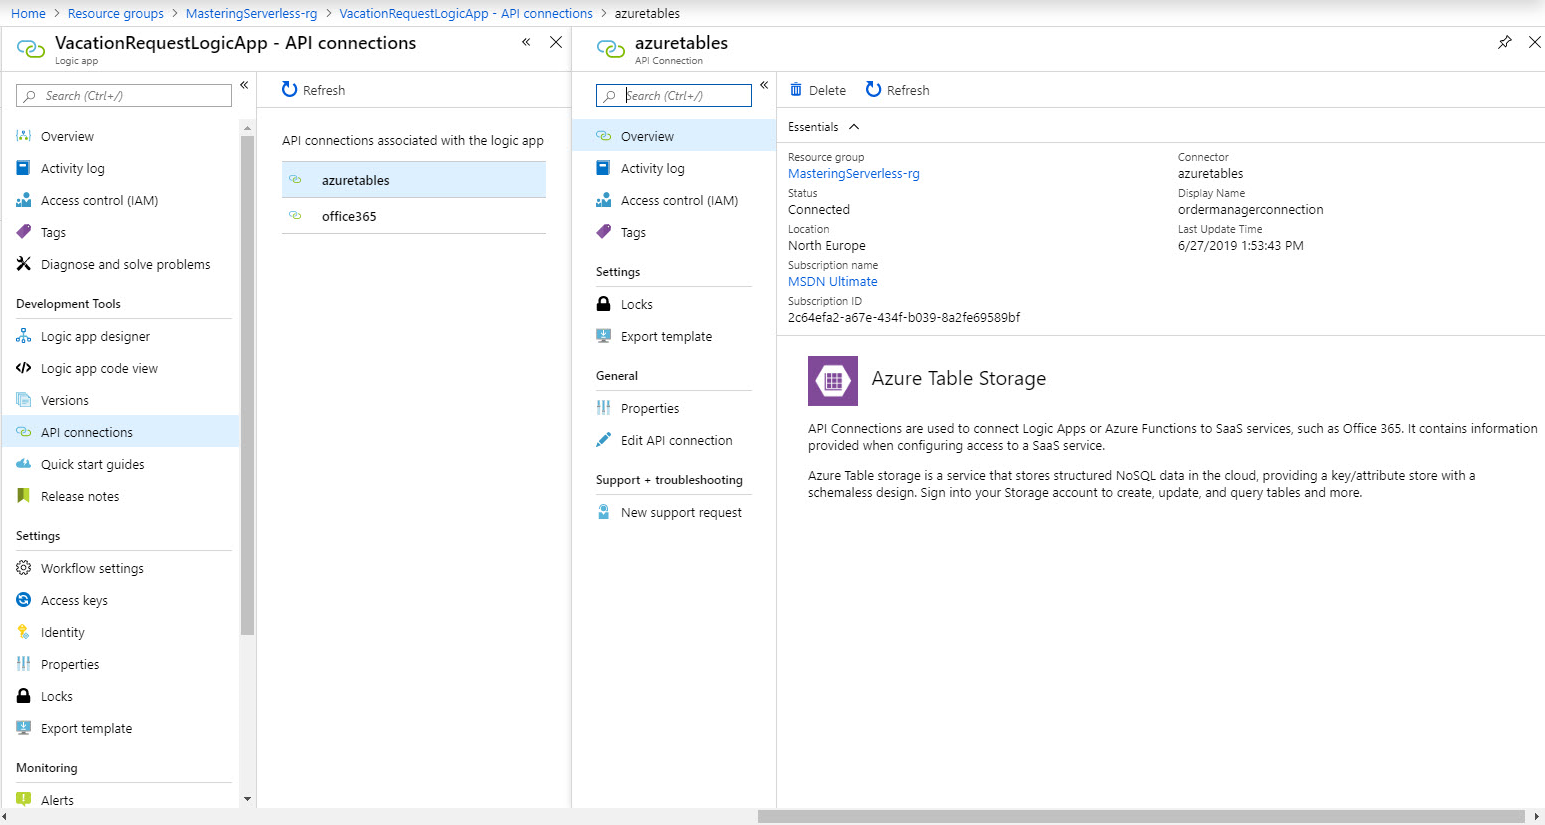Go to Home breadcrumb

[28, 13]
